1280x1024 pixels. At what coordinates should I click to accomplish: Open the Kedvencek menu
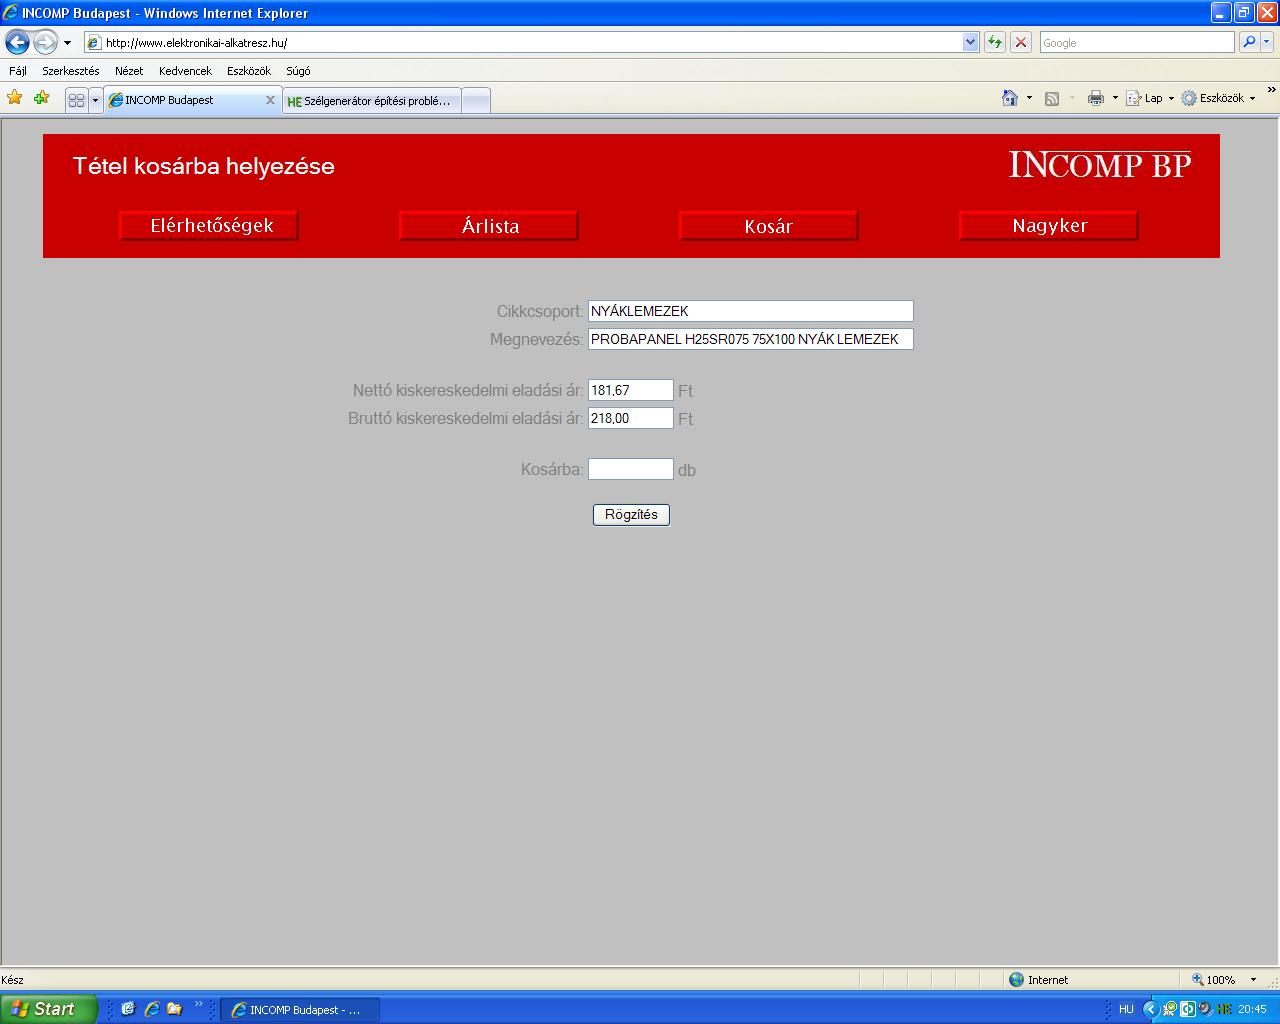point(185,71)
